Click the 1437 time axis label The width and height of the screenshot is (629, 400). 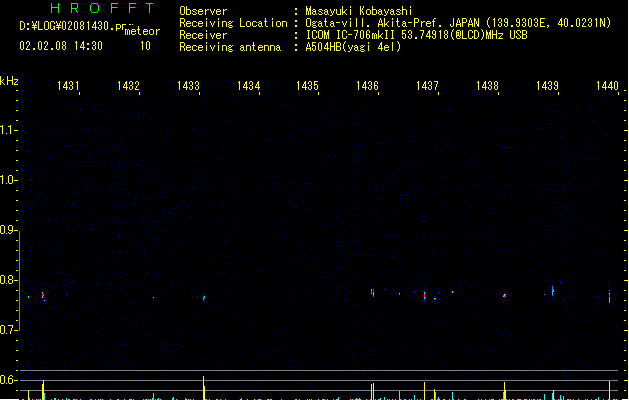[x=427, y=86]
